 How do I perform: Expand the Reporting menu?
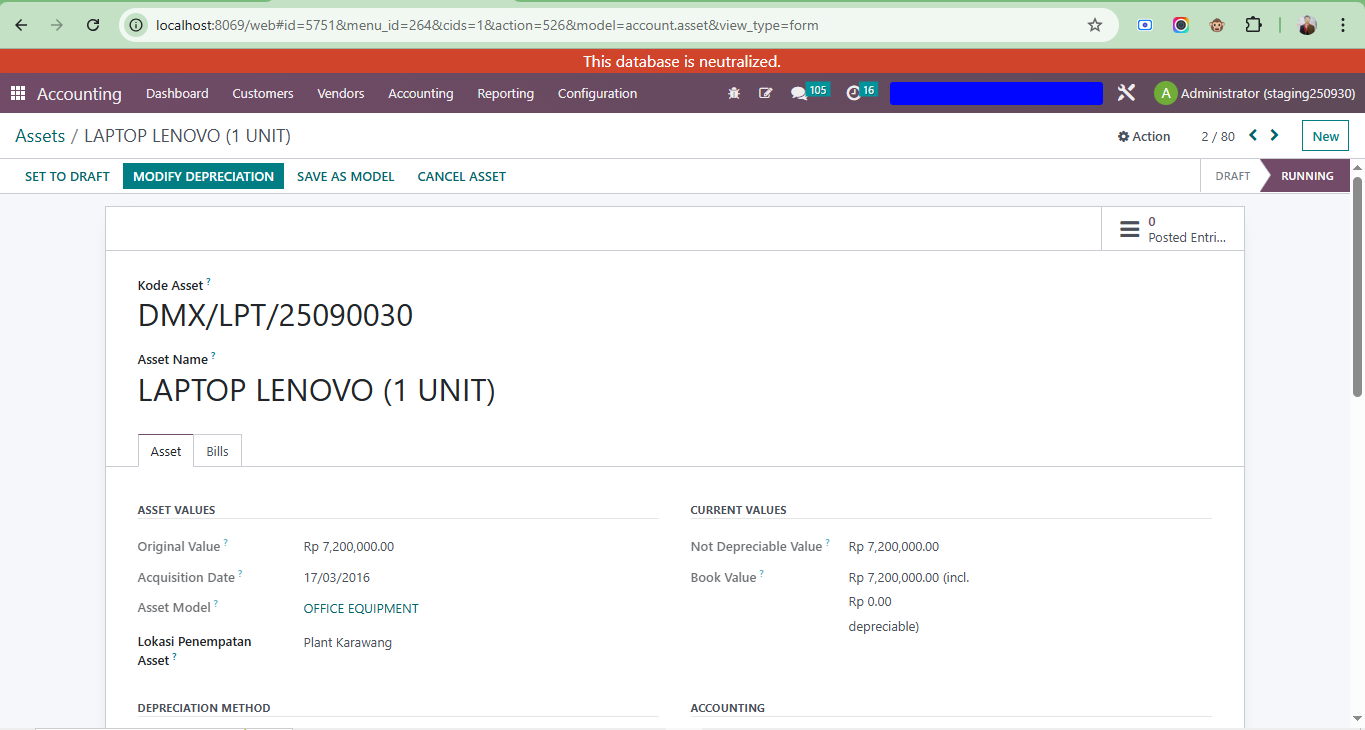coord(505,93)
